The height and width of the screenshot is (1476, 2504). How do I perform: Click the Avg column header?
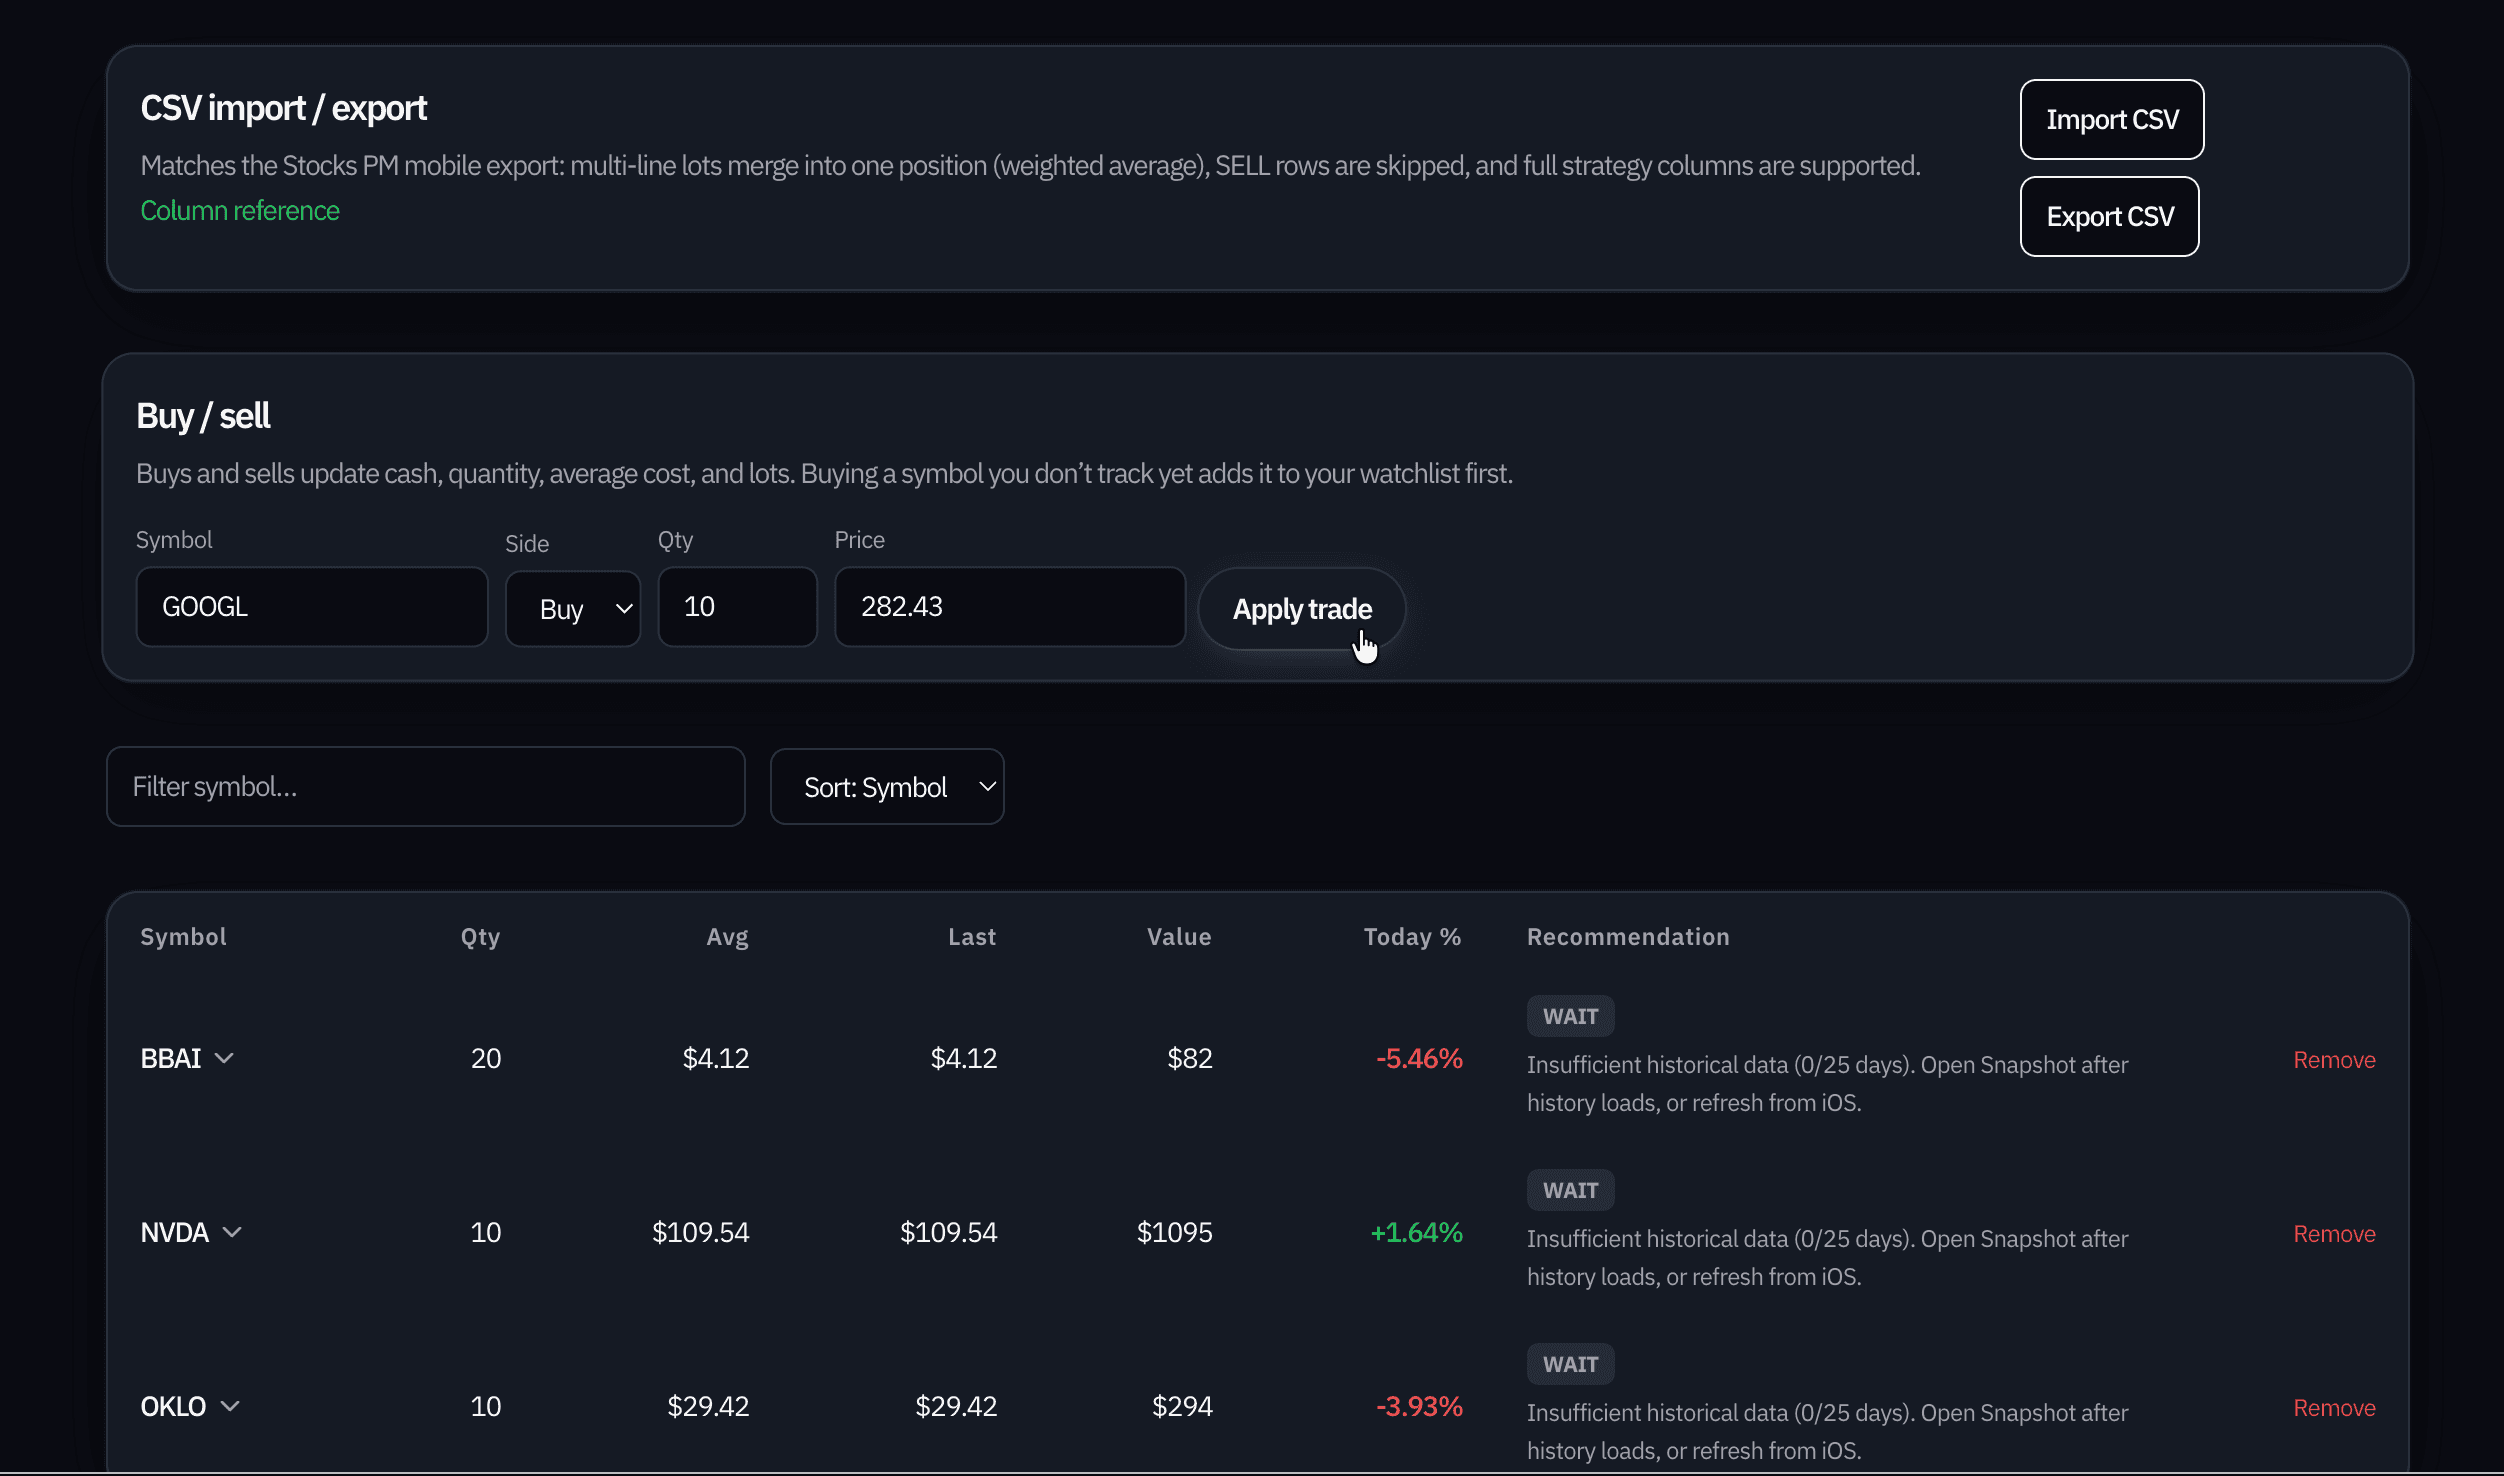coord(727,937)
